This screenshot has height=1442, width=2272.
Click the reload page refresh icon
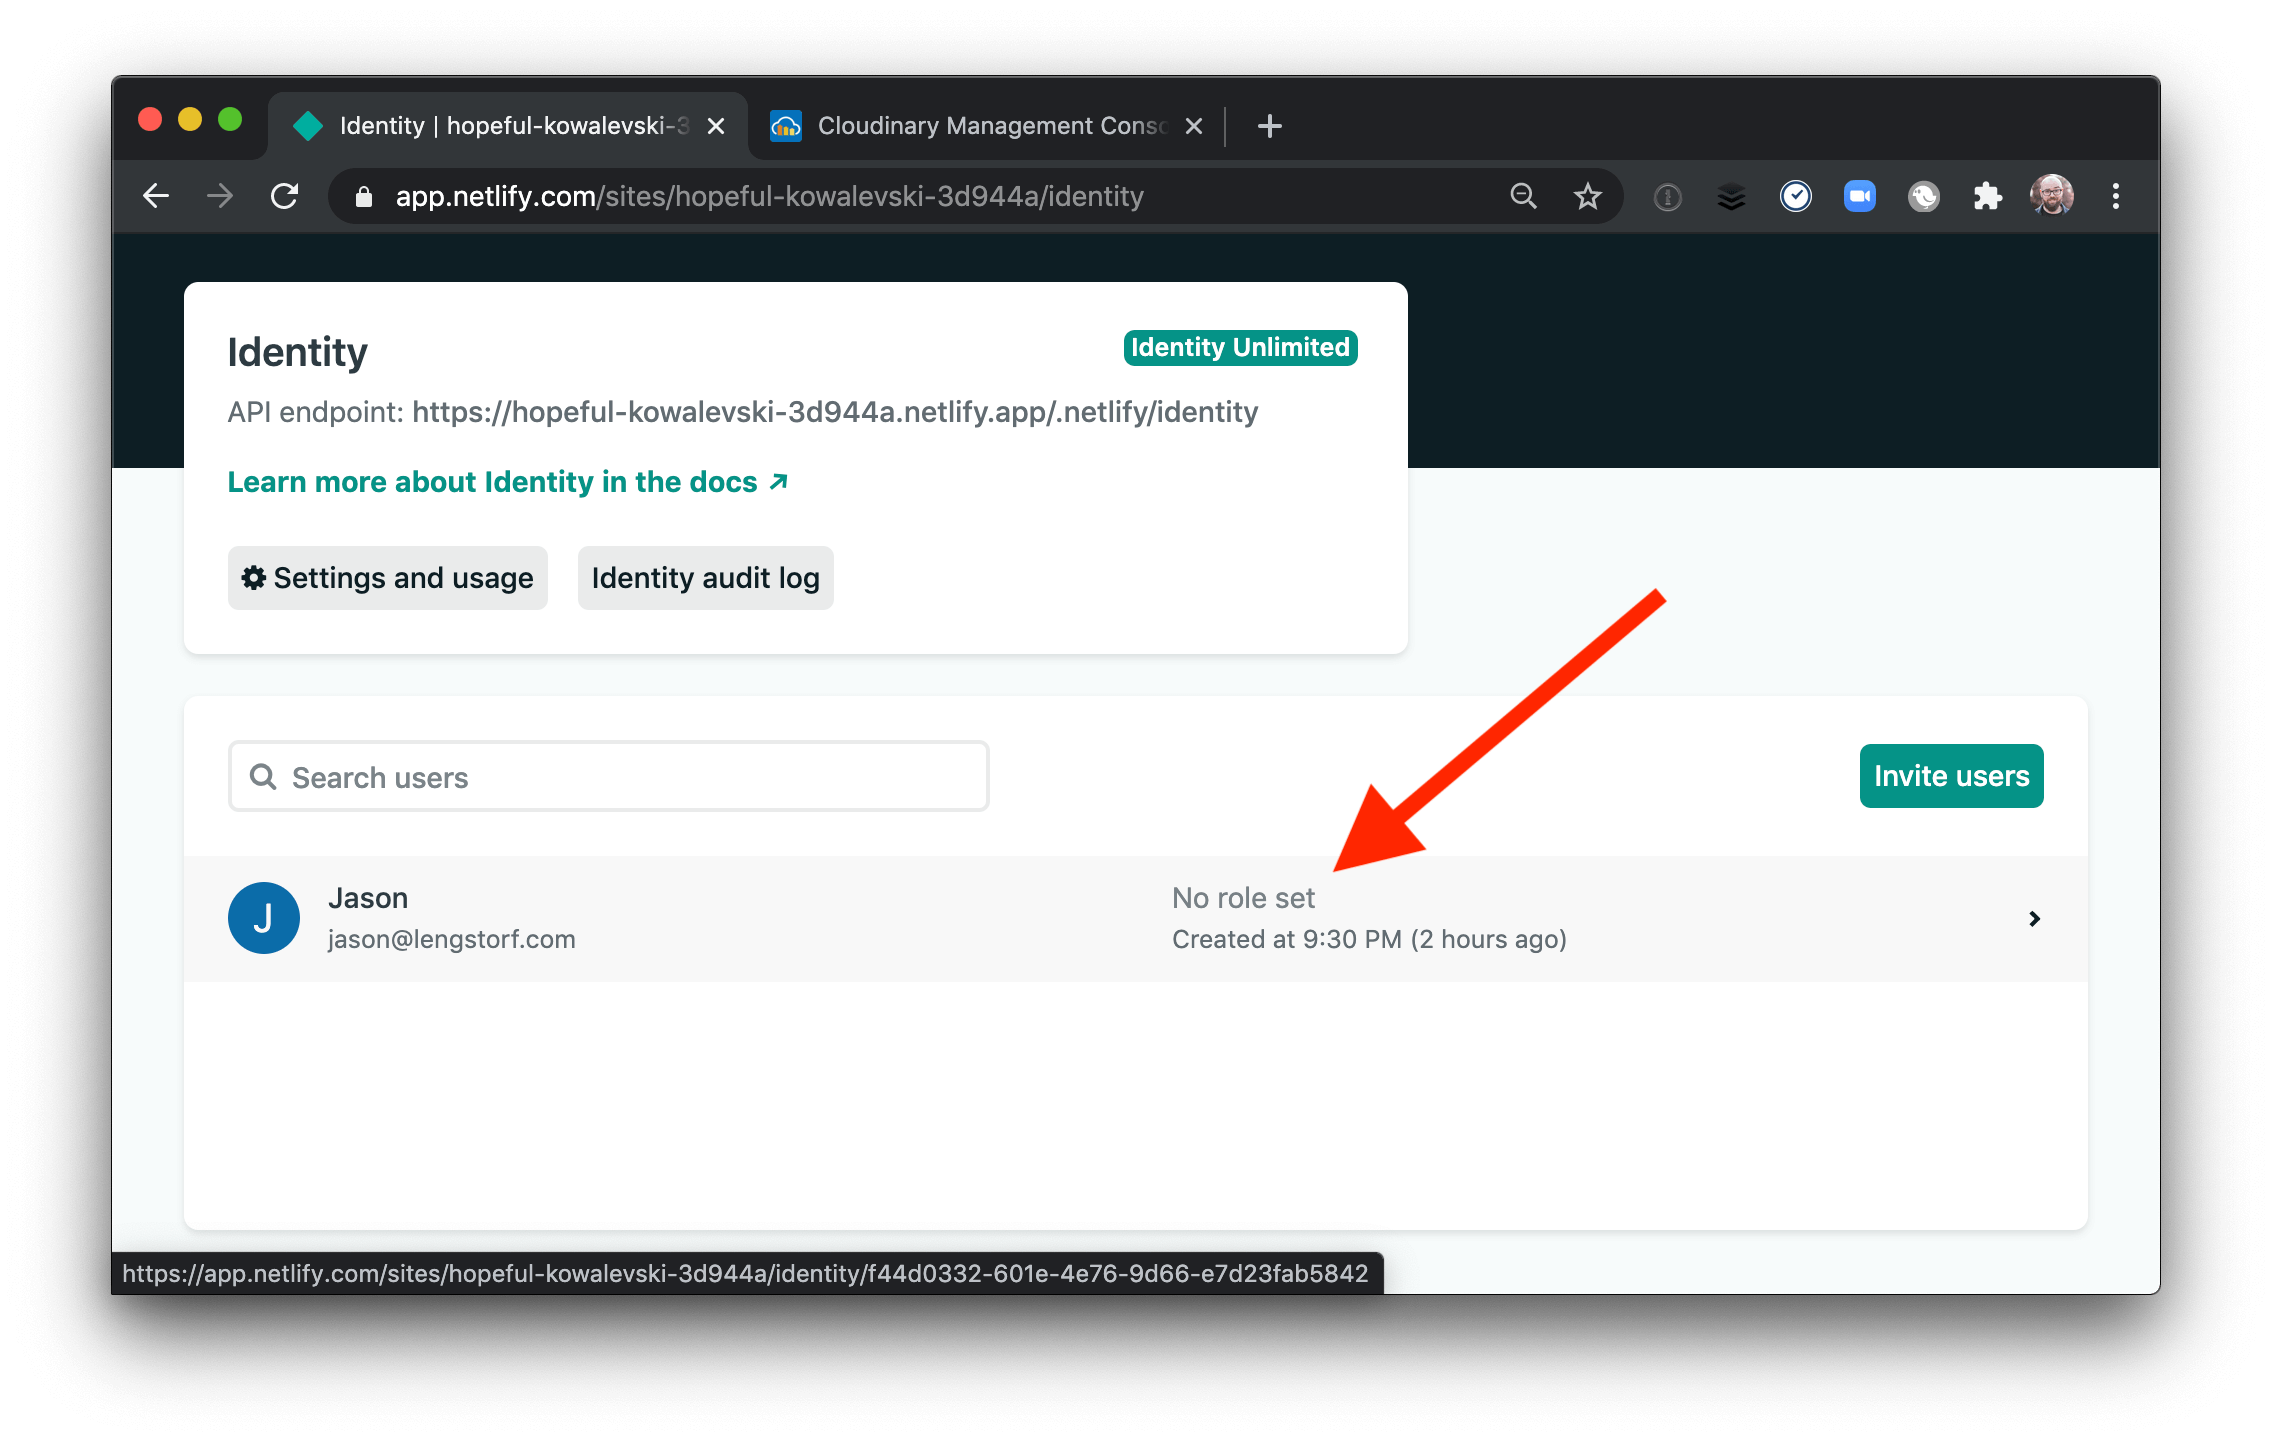[285, 195]
